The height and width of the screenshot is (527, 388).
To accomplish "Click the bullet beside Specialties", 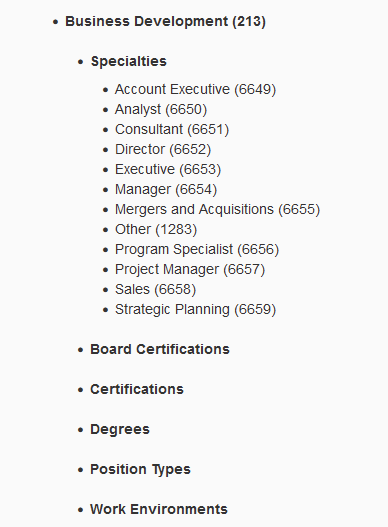I will [80, 62].
